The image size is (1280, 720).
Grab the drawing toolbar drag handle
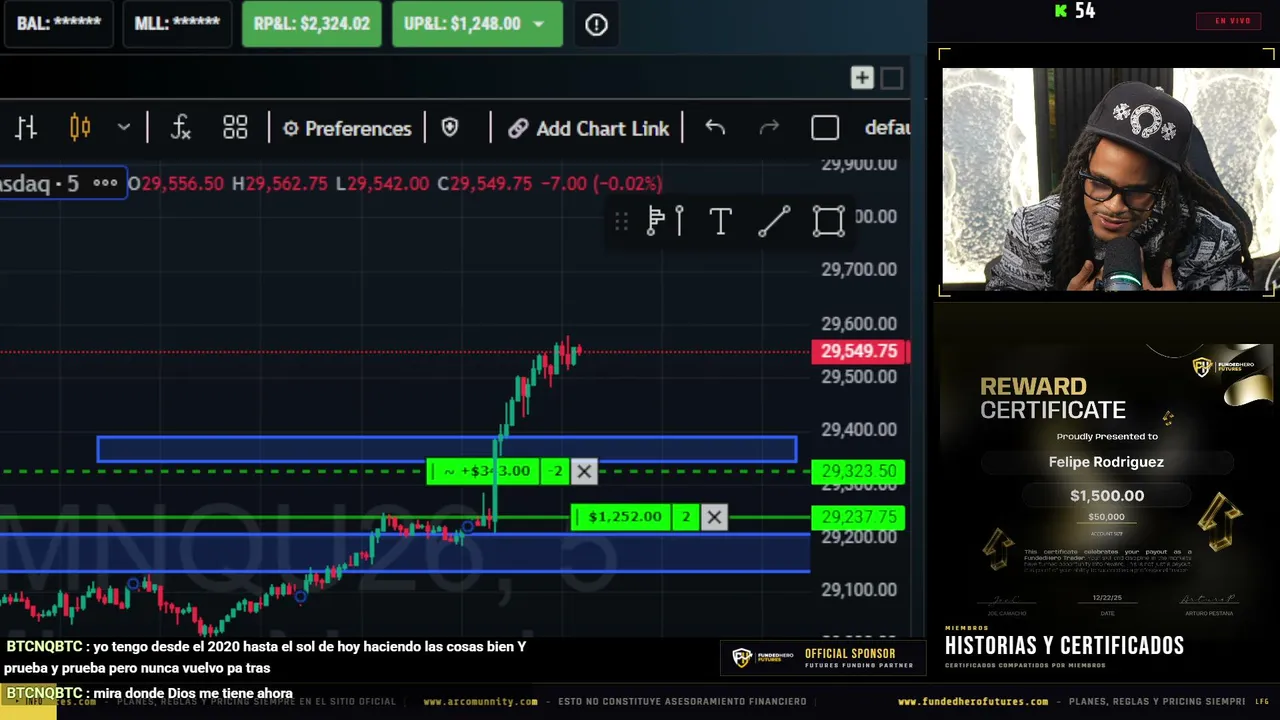tap(621, 221)
